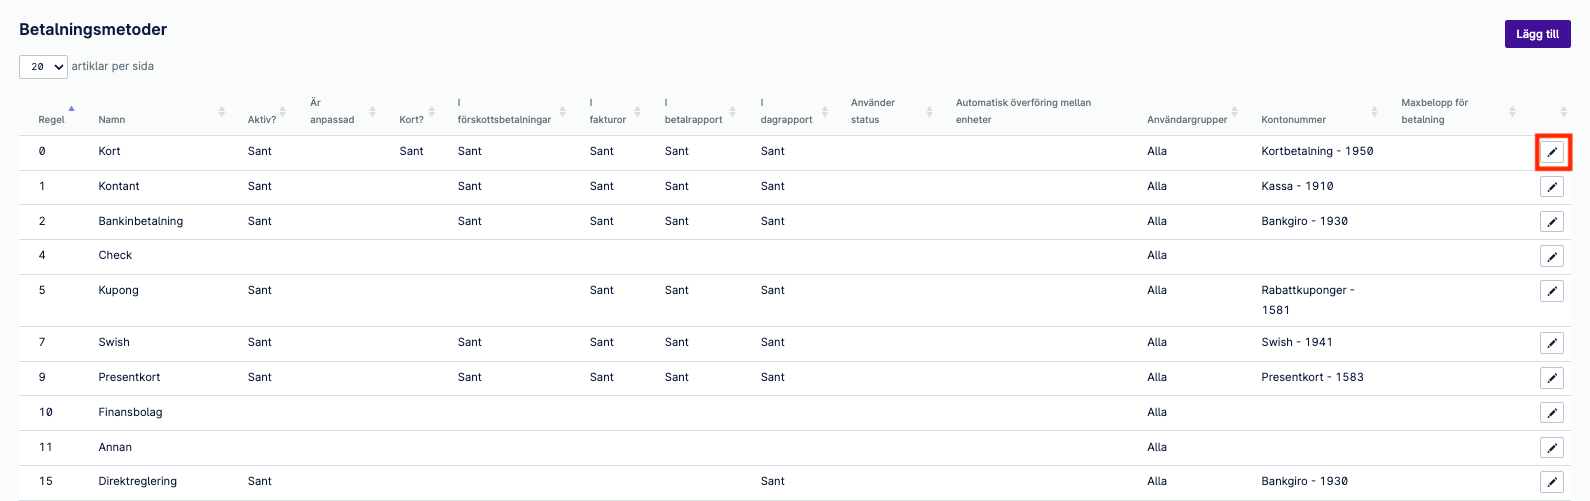1590x501 pixels.
Task: Open edit pencil for the Check row
Action: (1552, 256)
